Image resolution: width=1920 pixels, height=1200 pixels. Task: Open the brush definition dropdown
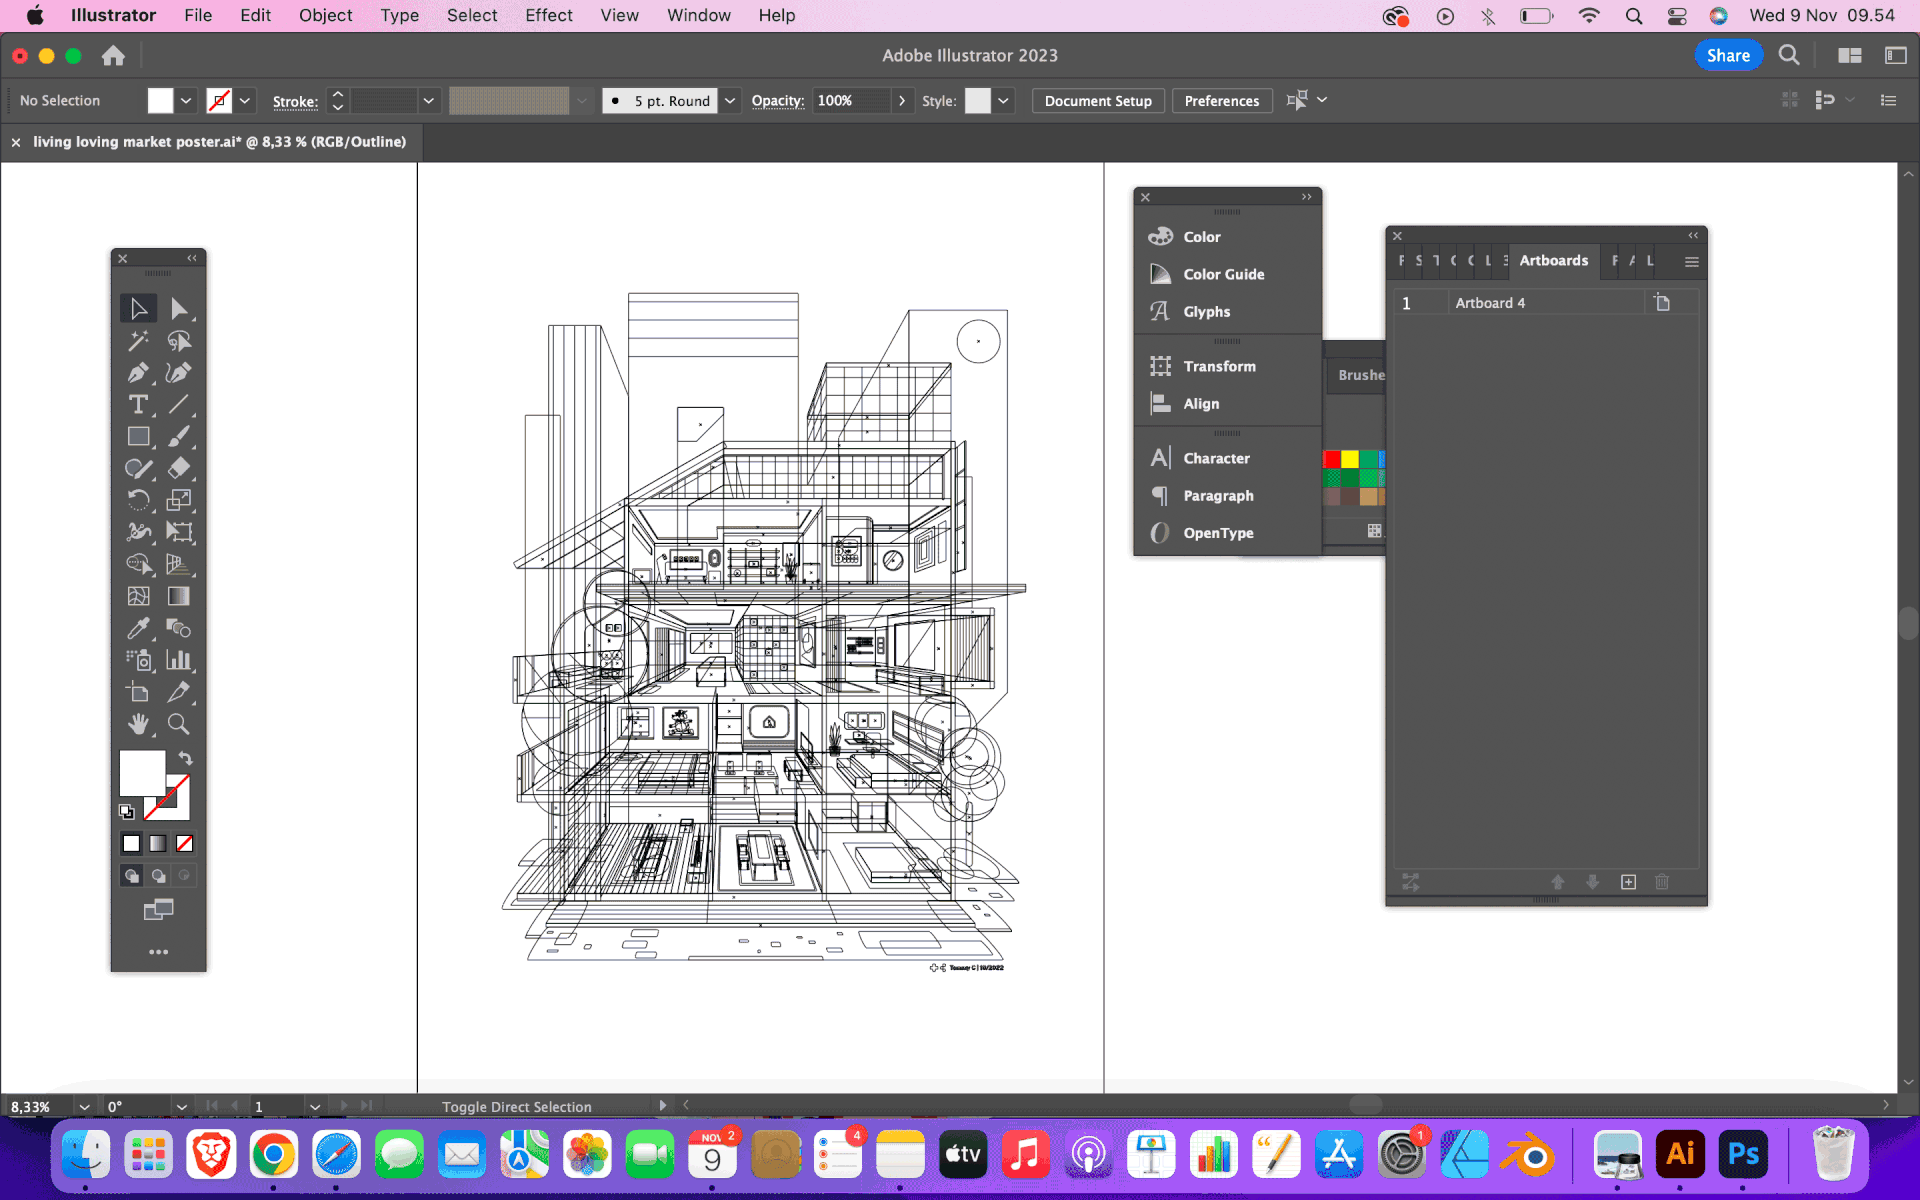pyautogui.click(x=730, y=101)
